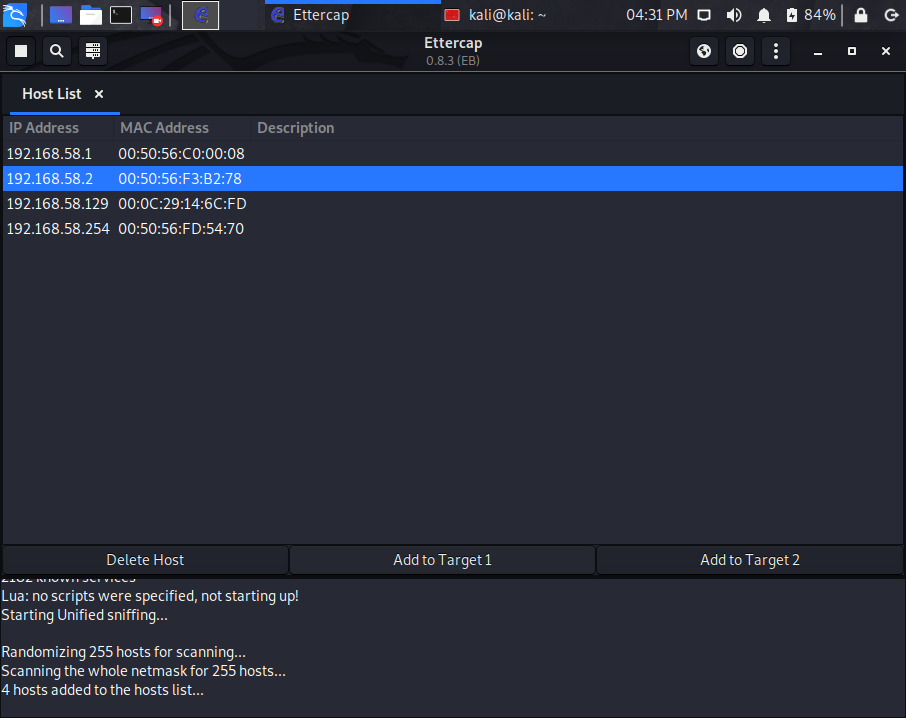This screenshot has height=718, width=906.
Task: Stop sniffing with the square stop icon
Action: click(x=21, y=51)
